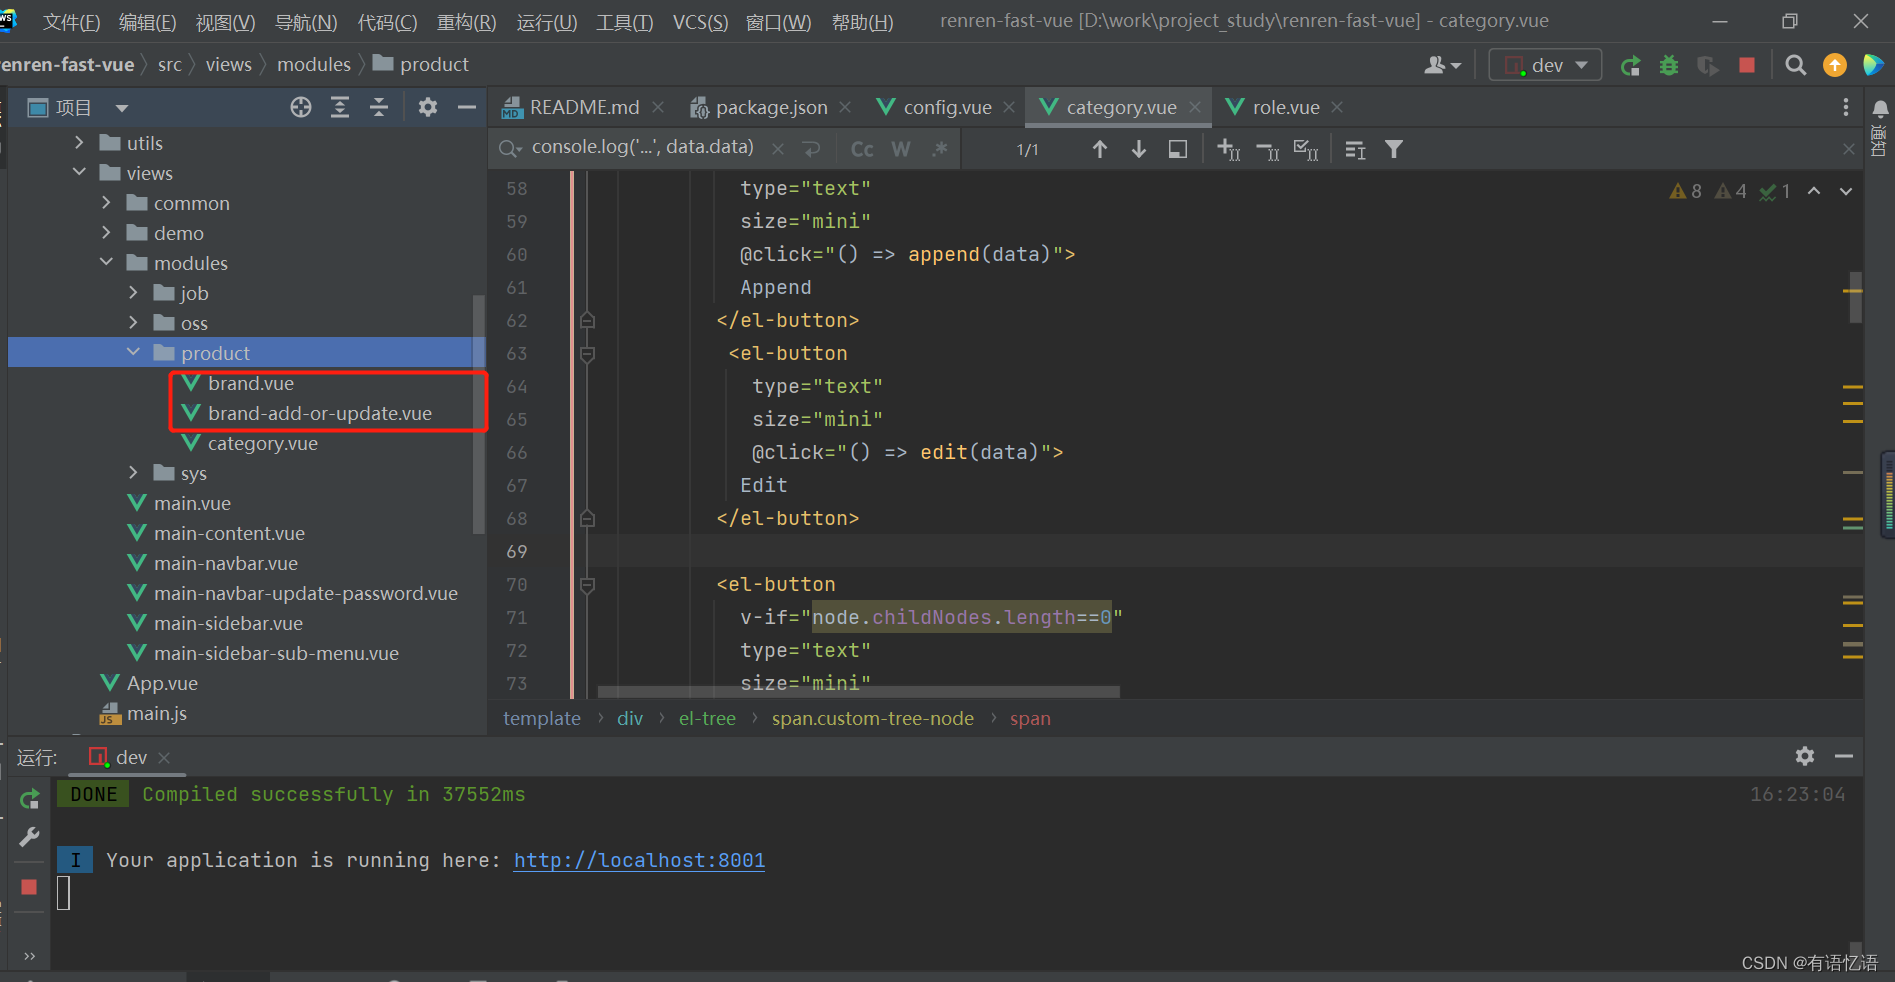Click the Debug bug icon
Screen dimensions: 1895x982
click(1669, 65)
